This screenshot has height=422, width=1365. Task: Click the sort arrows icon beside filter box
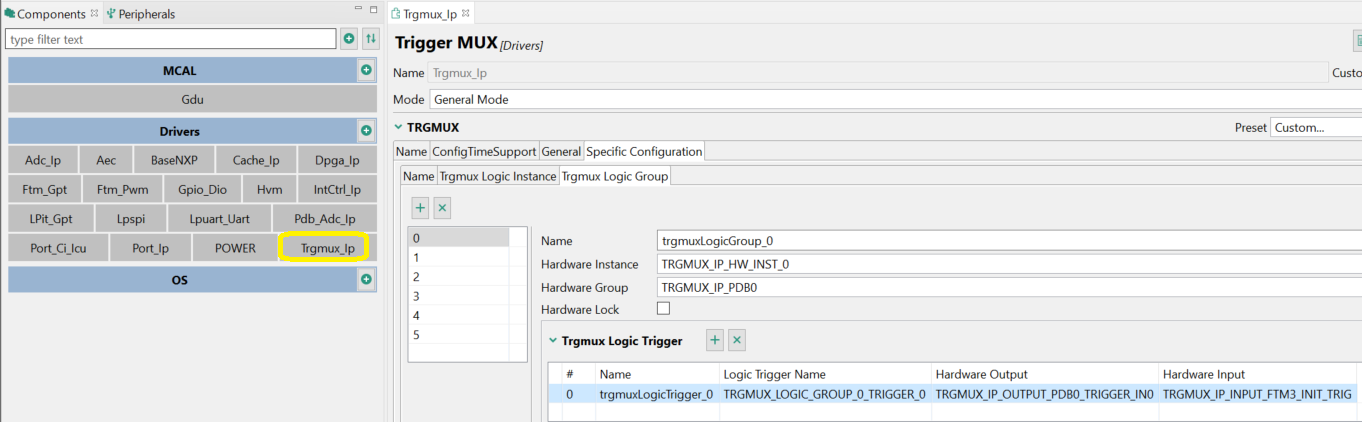tap(371, 39)
